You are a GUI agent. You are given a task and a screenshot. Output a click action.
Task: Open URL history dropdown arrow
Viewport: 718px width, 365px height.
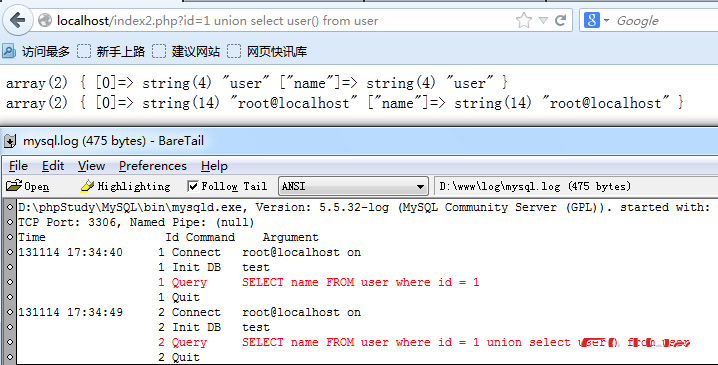[x=543, y=21]
